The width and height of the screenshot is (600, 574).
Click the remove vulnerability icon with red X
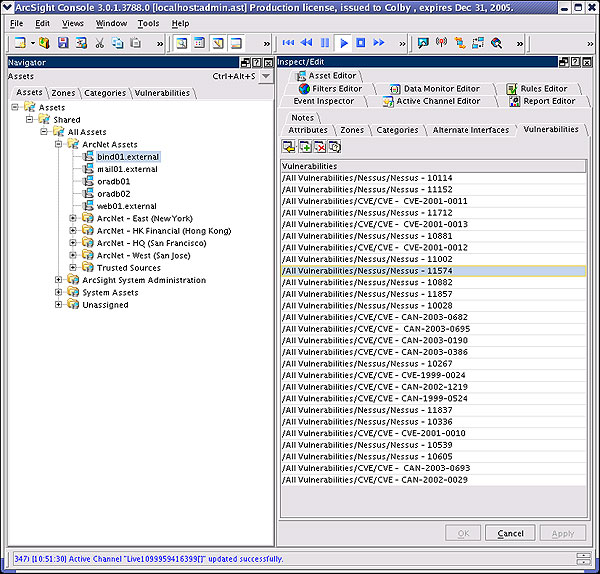pyautogui.click(x=320, y=147)
